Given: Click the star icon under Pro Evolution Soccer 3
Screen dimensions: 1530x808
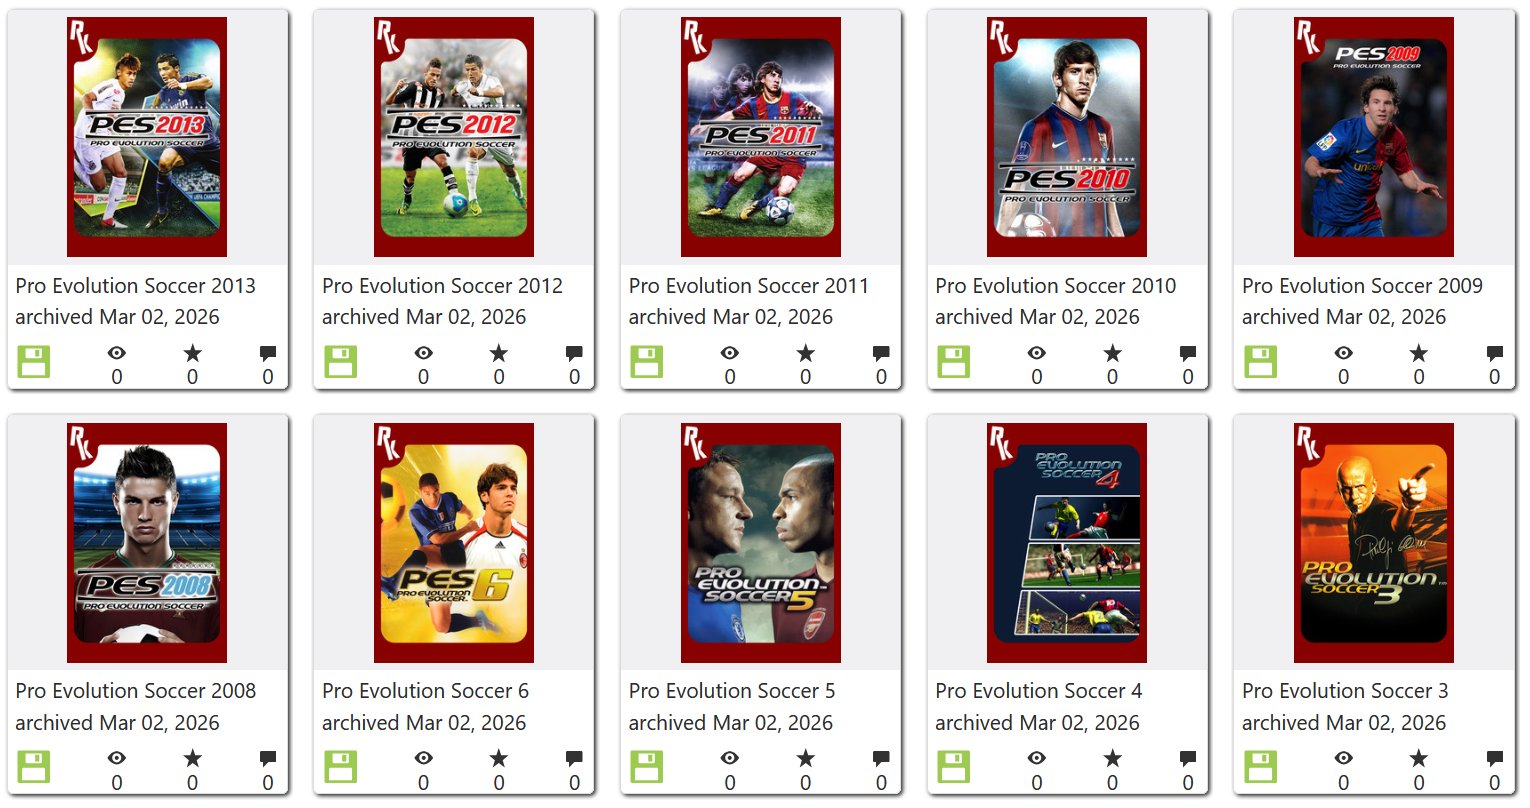Looking at the screenshot, I should click(1419, 759).
